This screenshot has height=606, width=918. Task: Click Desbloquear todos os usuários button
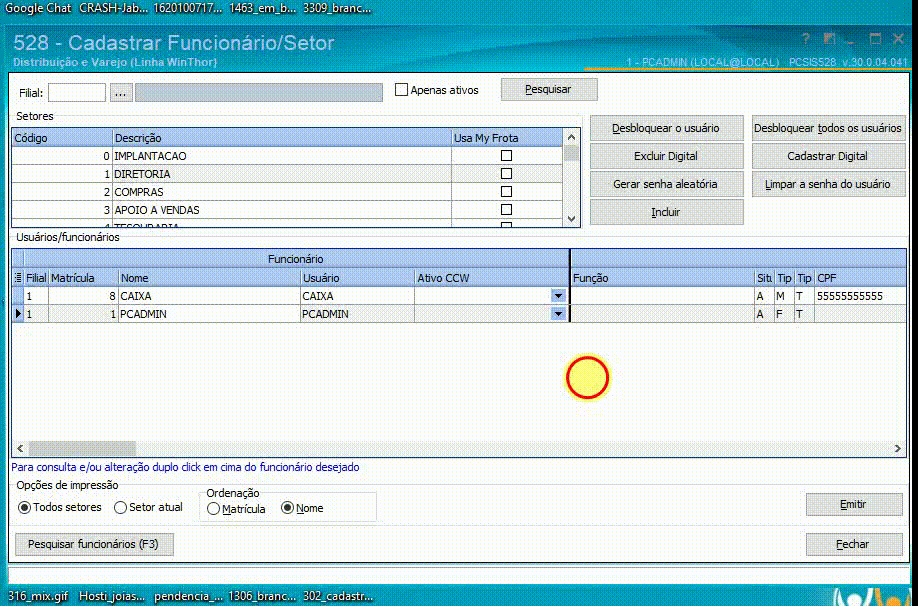pos(828,128)
